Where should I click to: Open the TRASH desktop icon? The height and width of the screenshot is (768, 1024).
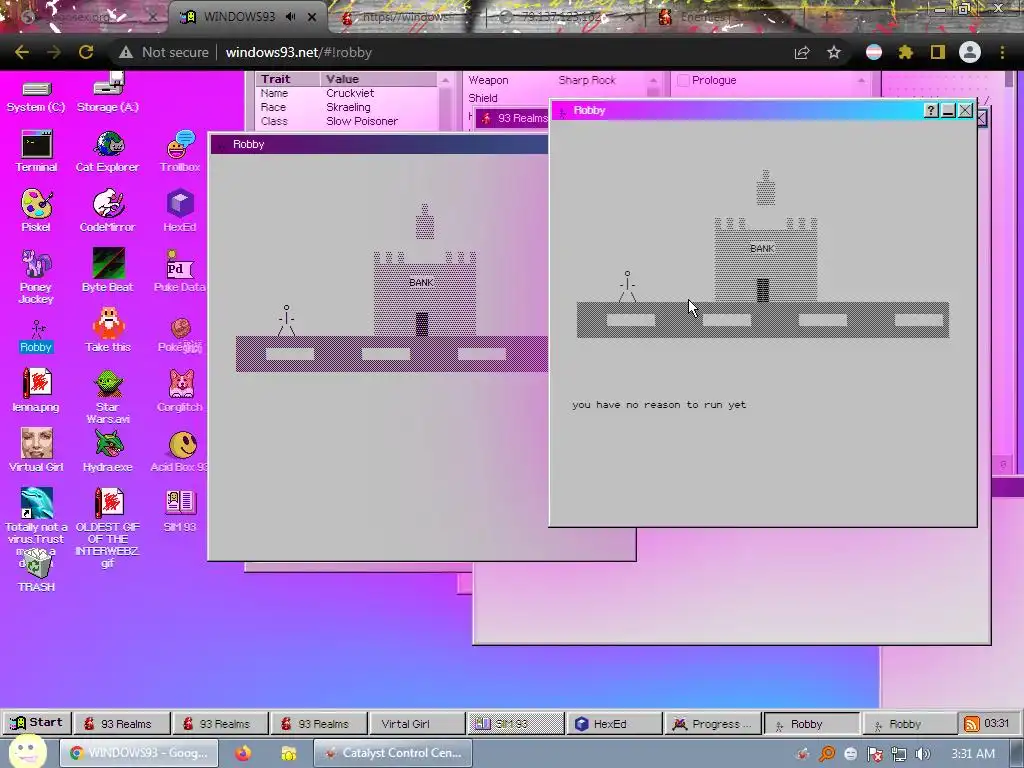point(36,570)
